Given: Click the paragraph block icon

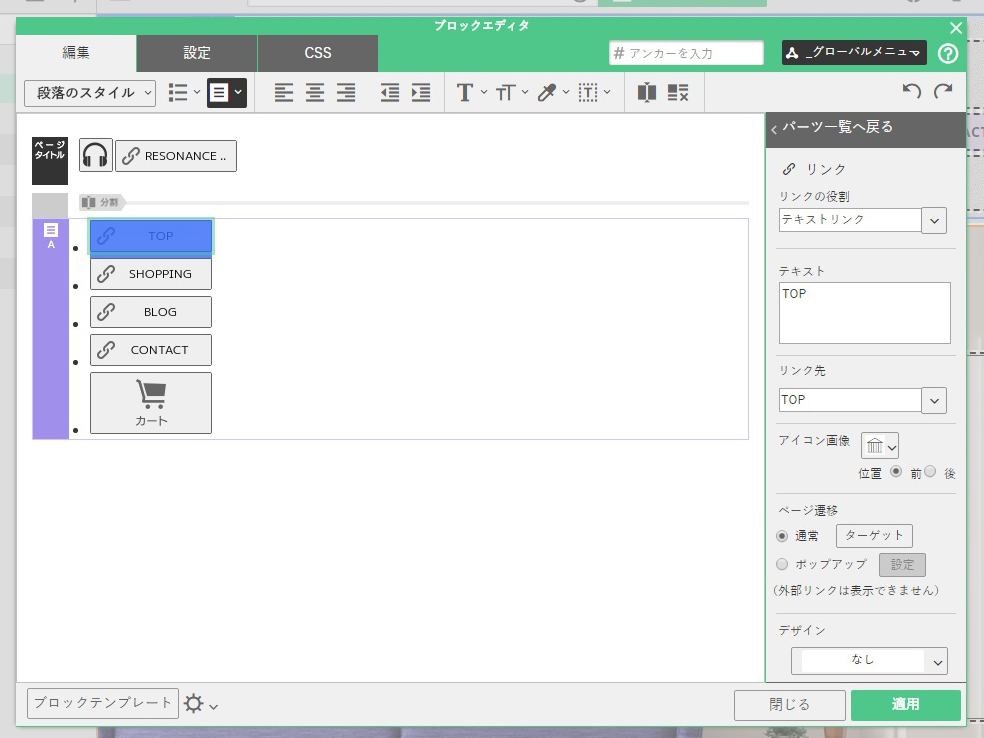Looking at the screenshot, I should 219,93.
